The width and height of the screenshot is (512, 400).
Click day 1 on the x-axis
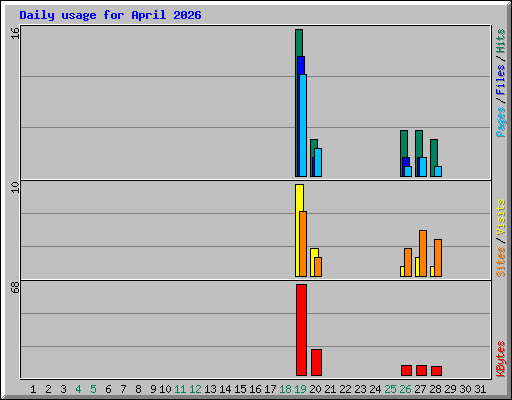(x=33, y=389)
